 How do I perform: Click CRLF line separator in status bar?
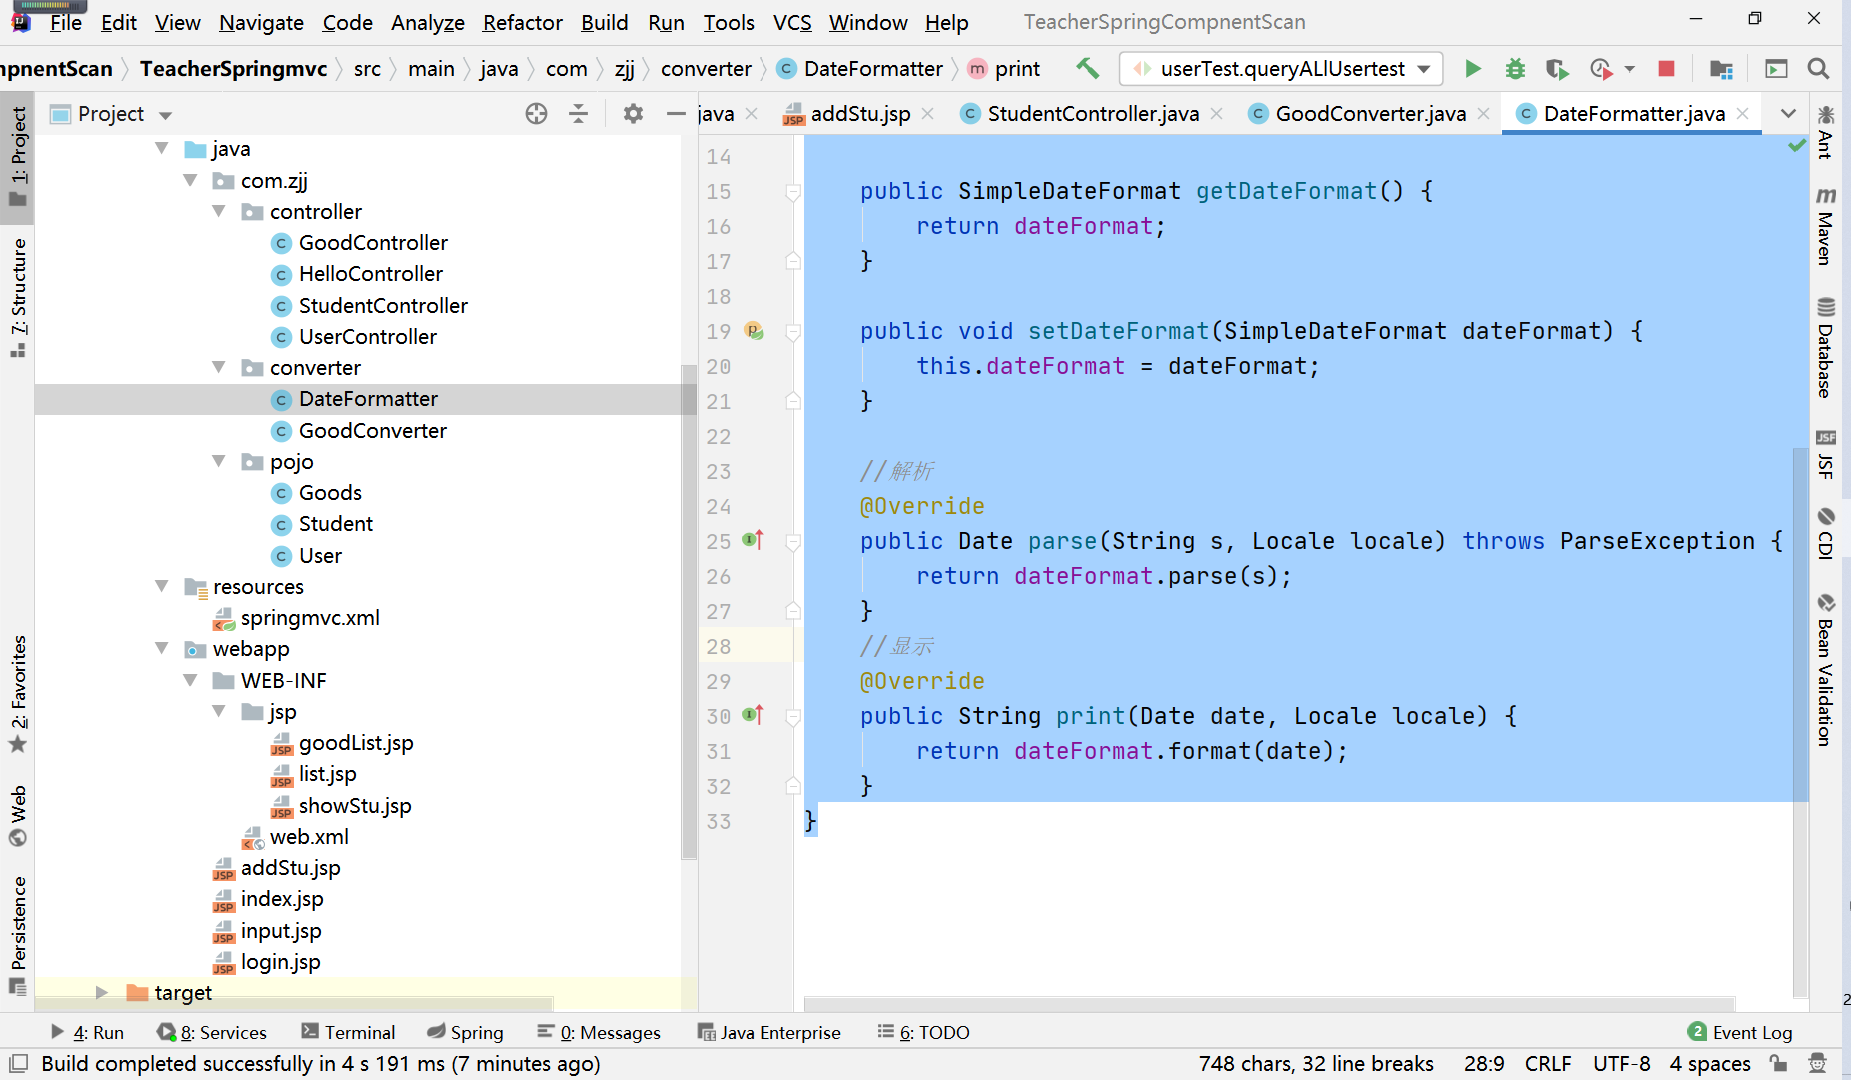click(1548, 1064)
